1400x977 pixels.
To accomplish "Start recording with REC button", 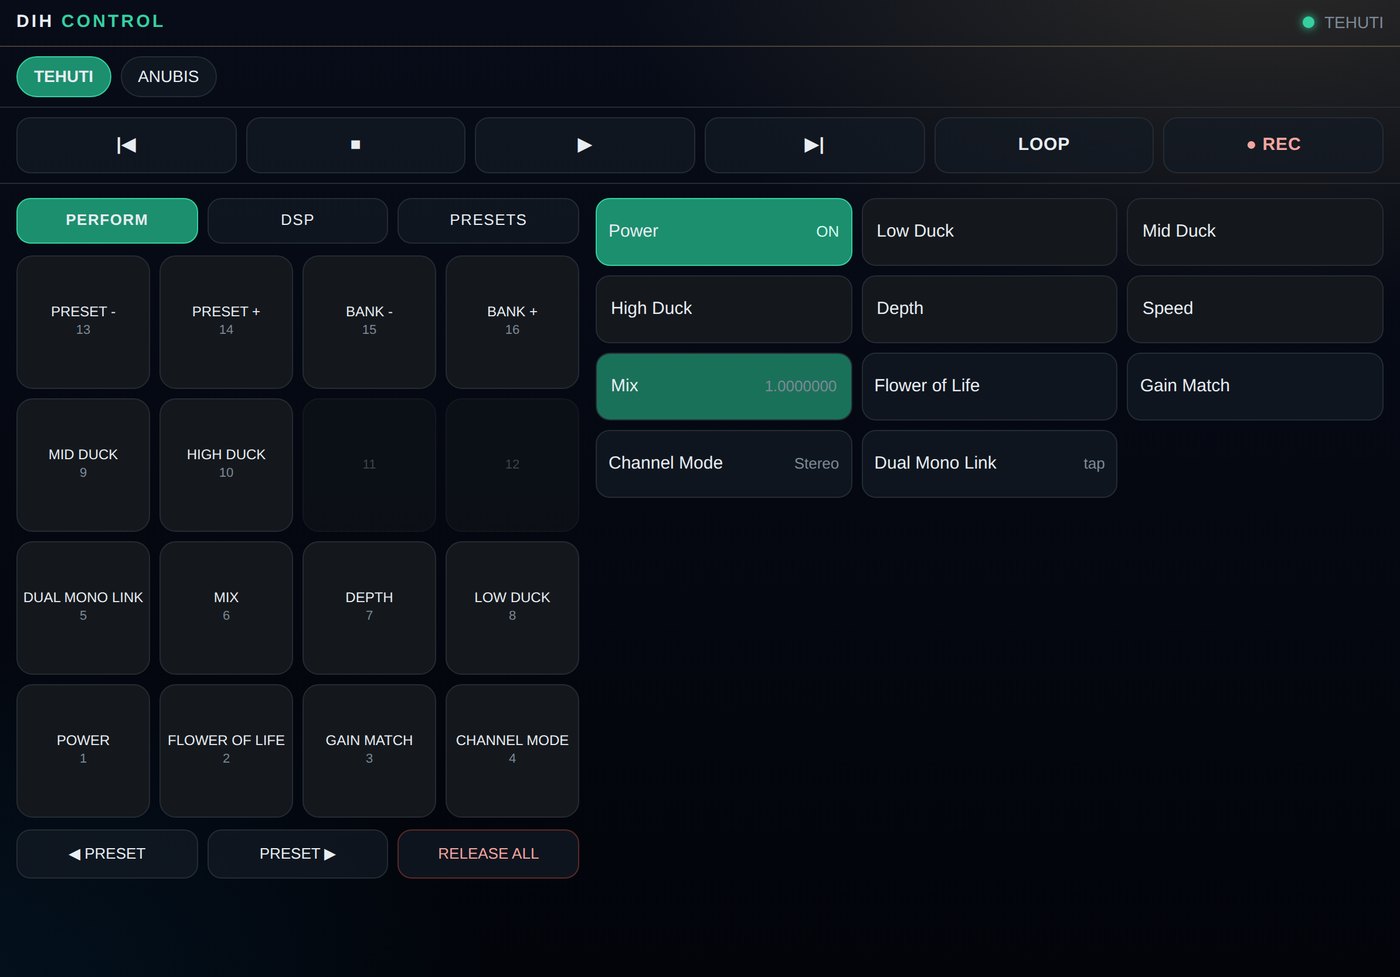I will 1273,145.
